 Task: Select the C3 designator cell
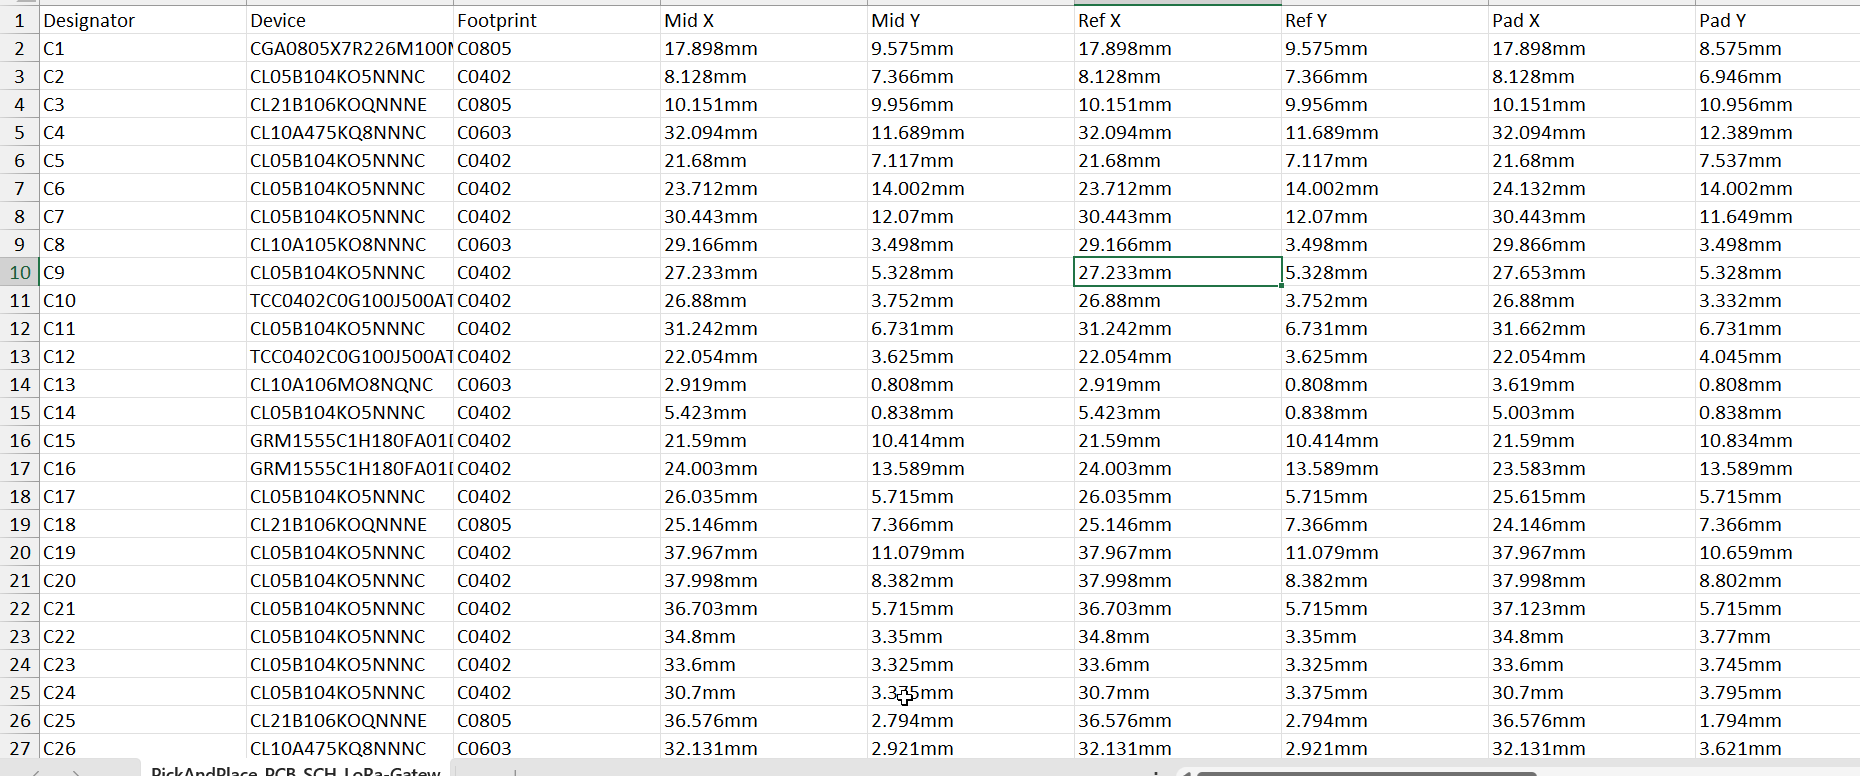(x=142, y=104)
